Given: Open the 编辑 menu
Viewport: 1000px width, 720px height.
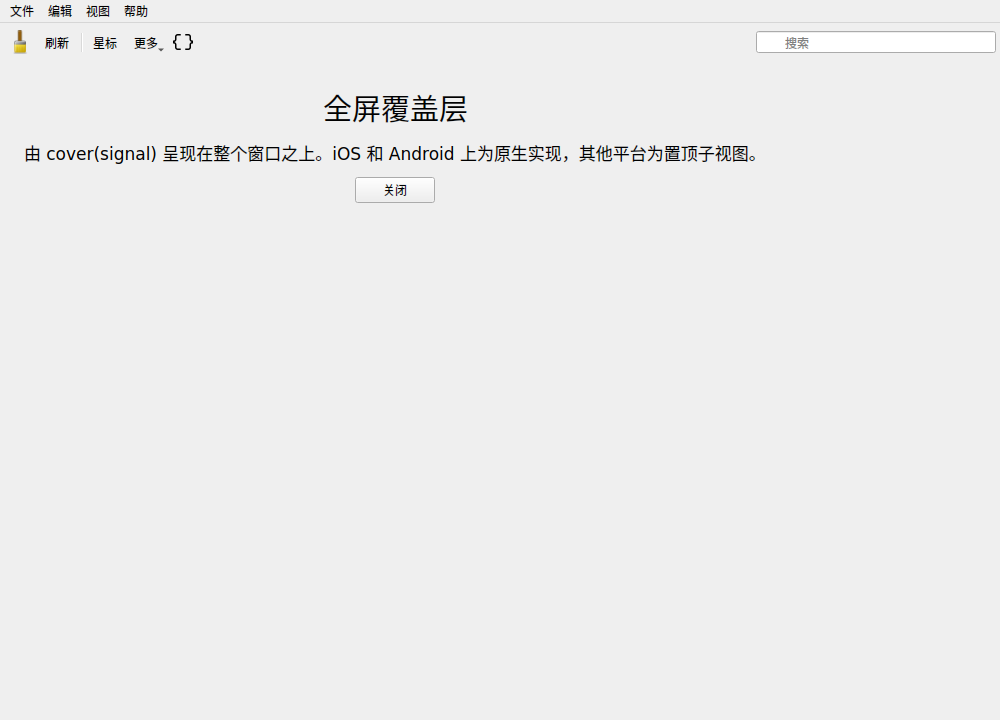Looking at the screenshot, I should 60,11.
